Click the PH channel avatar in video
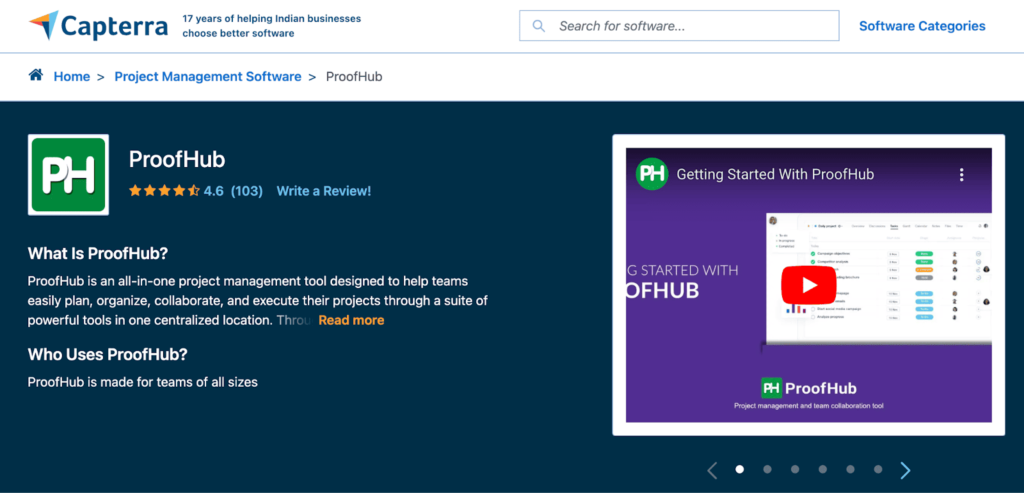The width and height of the screenshot is (1024, 493). [652, 174]
